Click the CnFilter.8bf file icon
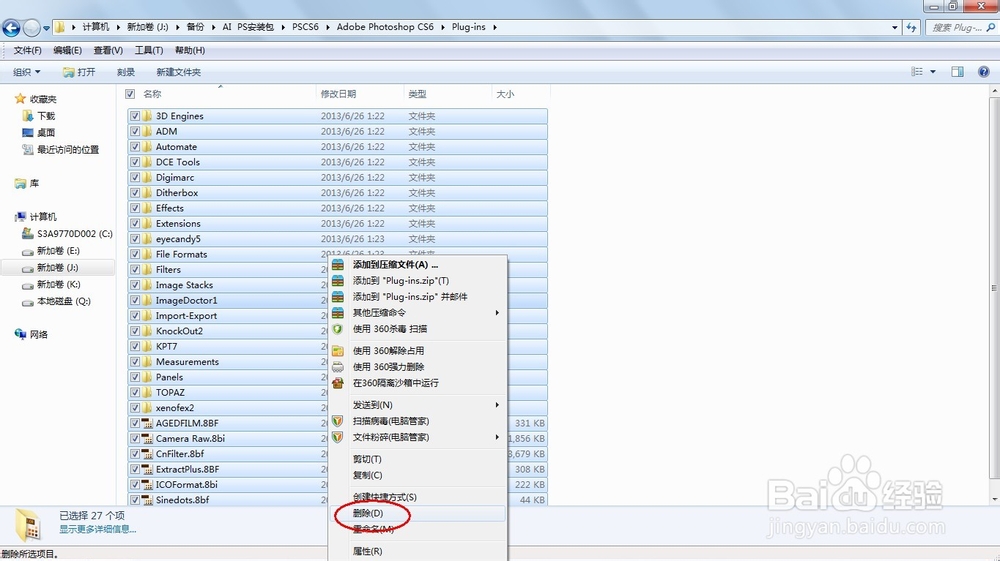1000x561 pixels. [147, 454]
